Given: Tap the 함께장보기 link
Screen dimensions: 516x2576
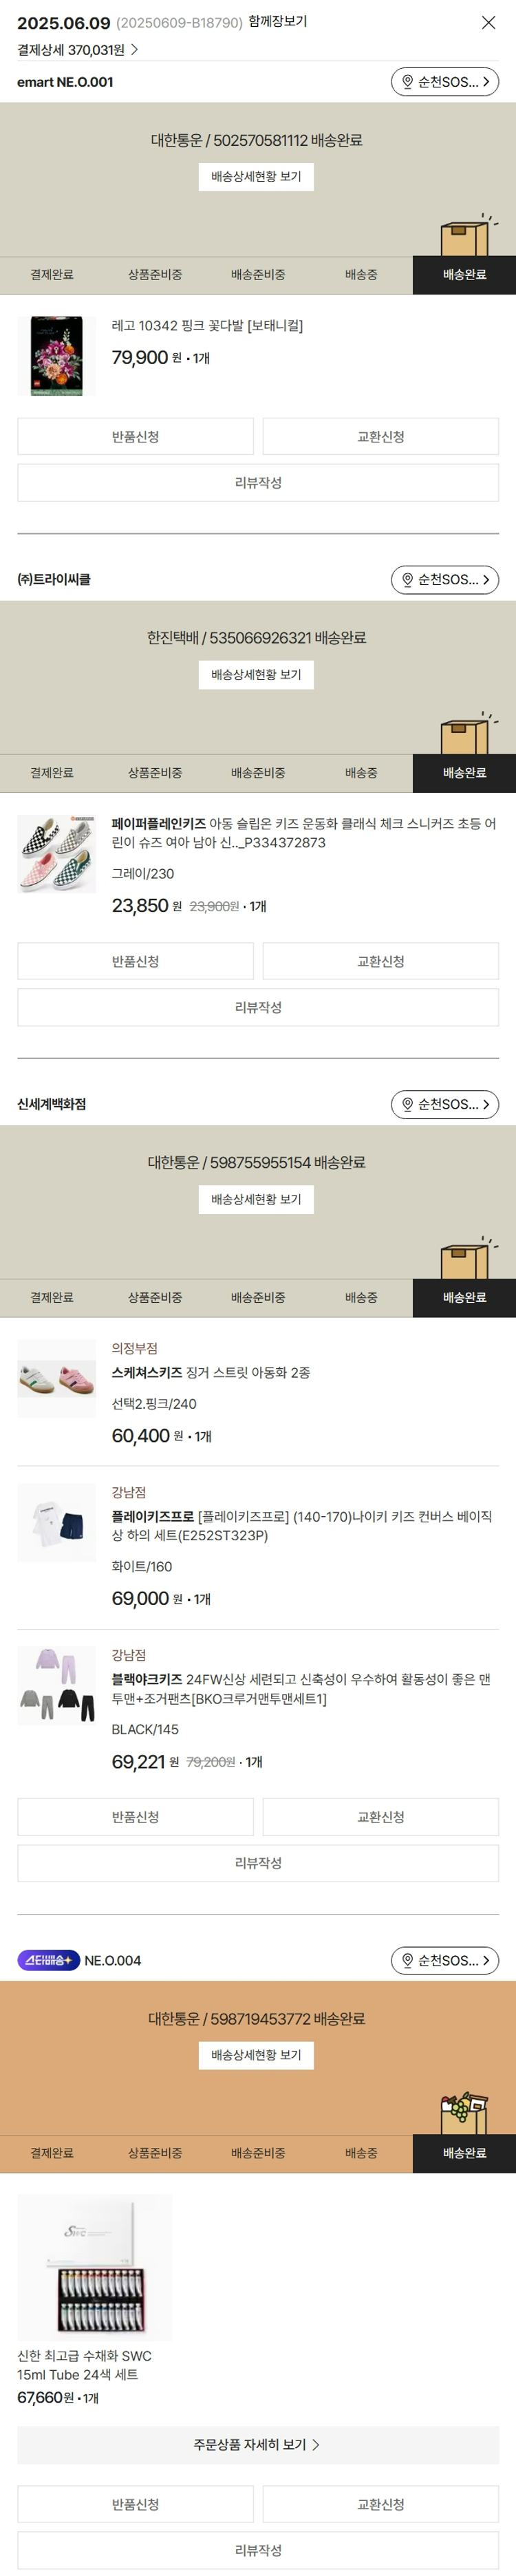Looking at the screenshot, I should click(x=277, y=21).
